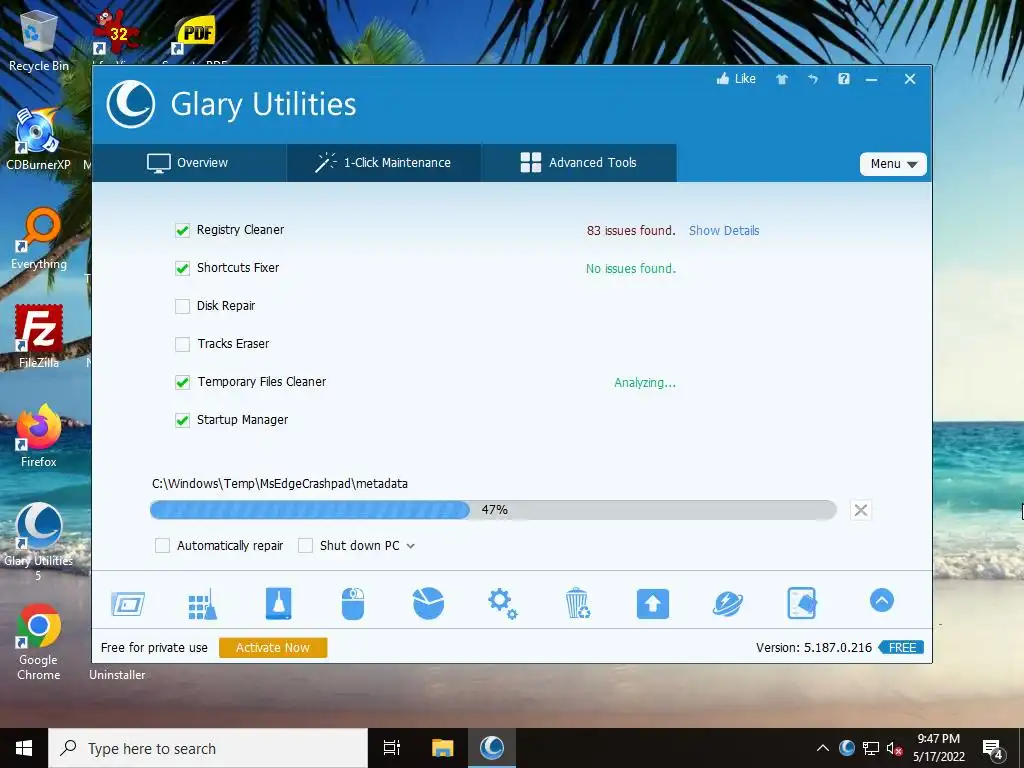Open the Process Manager gears icon
The width and height of the screenshot is (1024, 768).
coord(503,603)
